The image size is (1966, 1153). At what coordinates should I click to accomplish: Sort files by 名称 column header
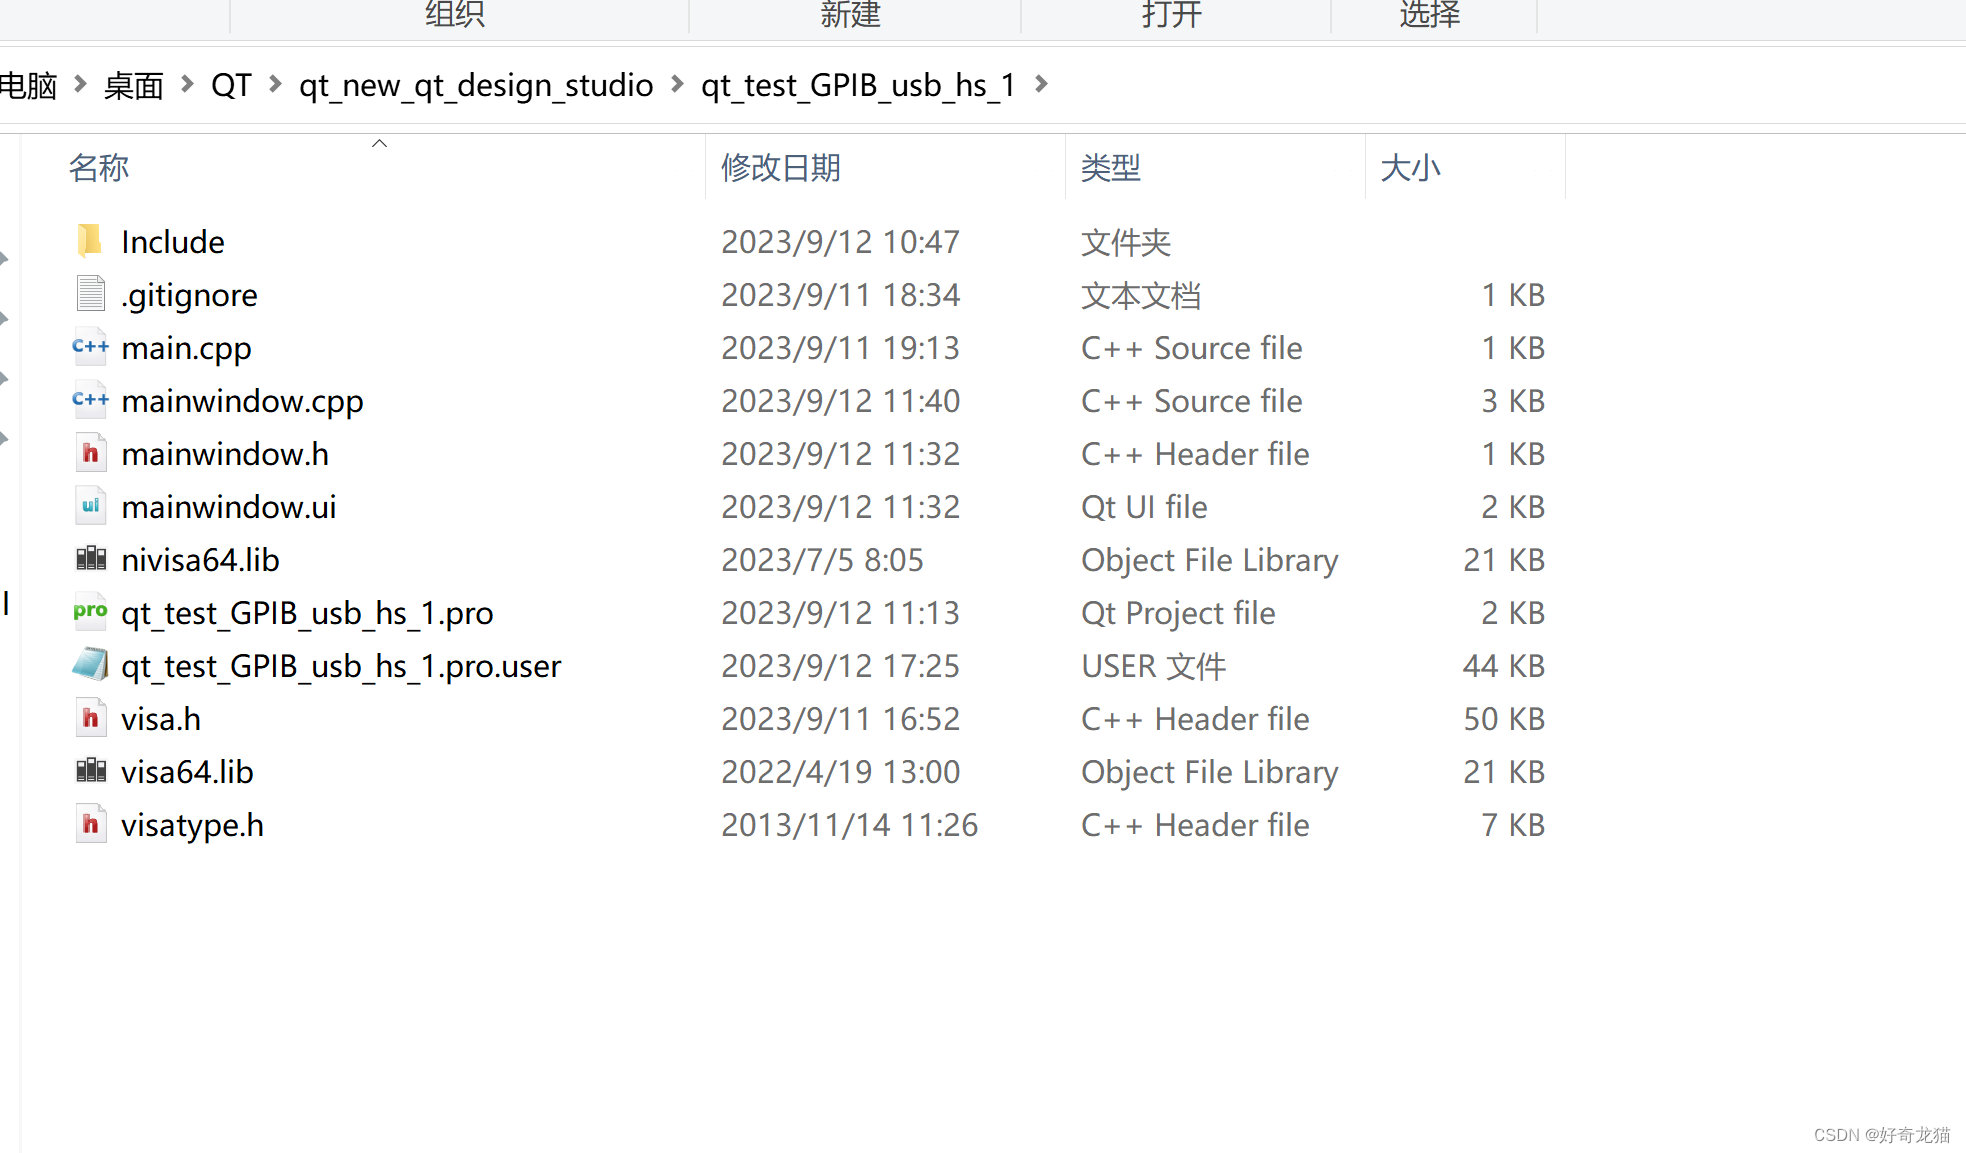pos(99,168)
